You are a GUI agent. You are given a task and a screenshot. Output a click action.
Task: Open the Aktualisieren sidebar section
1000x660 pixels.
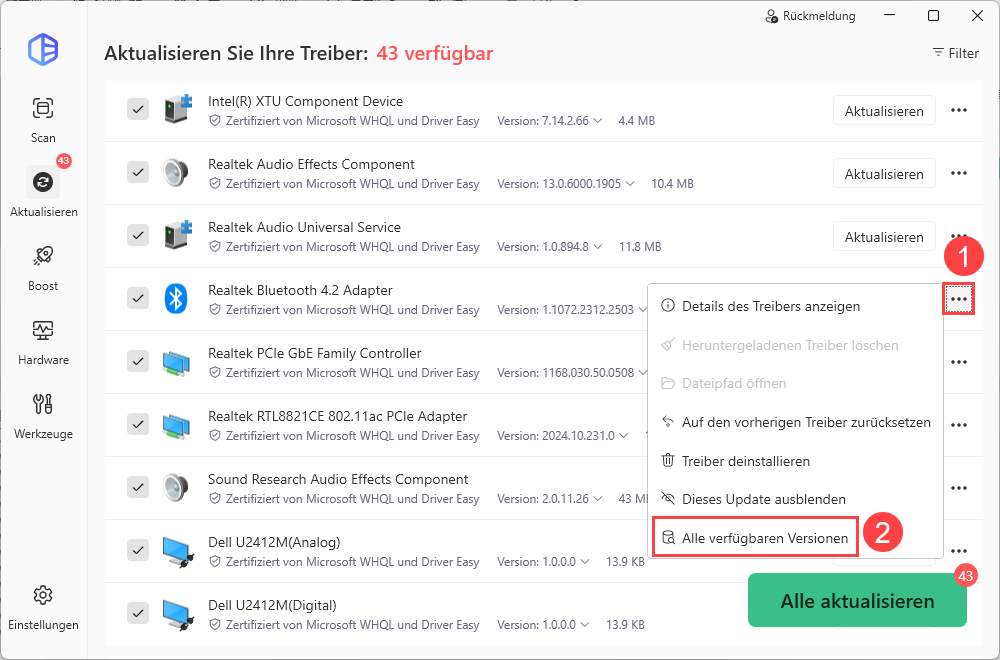[x=43, y=193]
